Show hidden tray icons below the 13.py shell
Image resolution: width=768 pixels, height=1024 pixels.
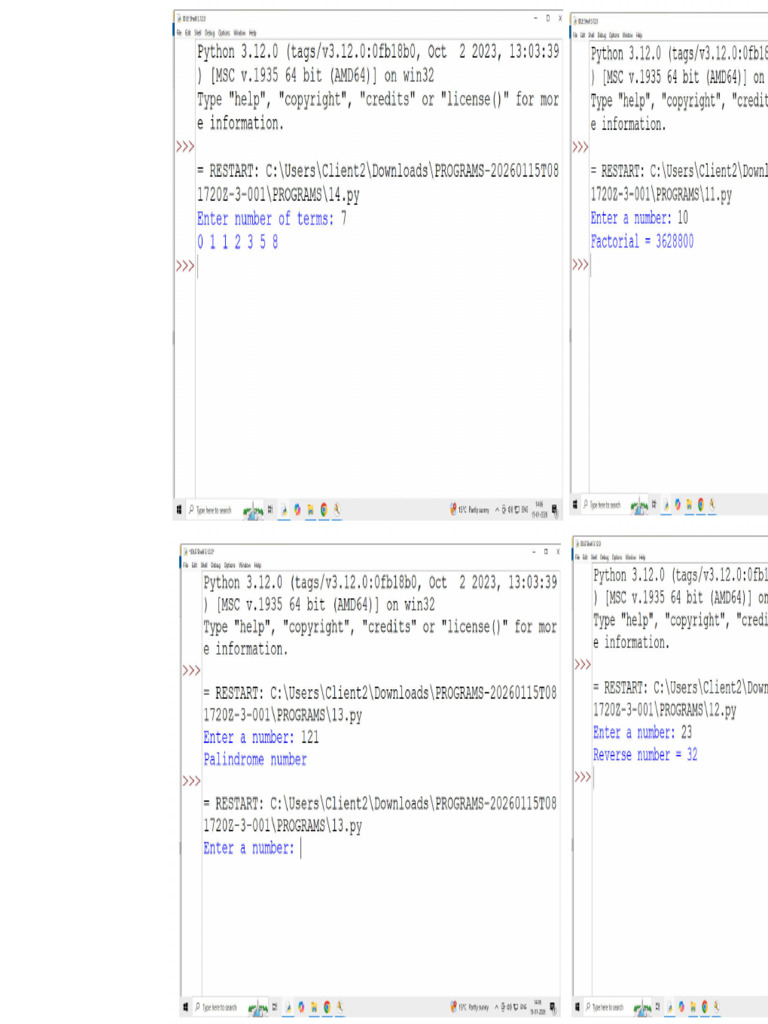(x=496, y=1006)
